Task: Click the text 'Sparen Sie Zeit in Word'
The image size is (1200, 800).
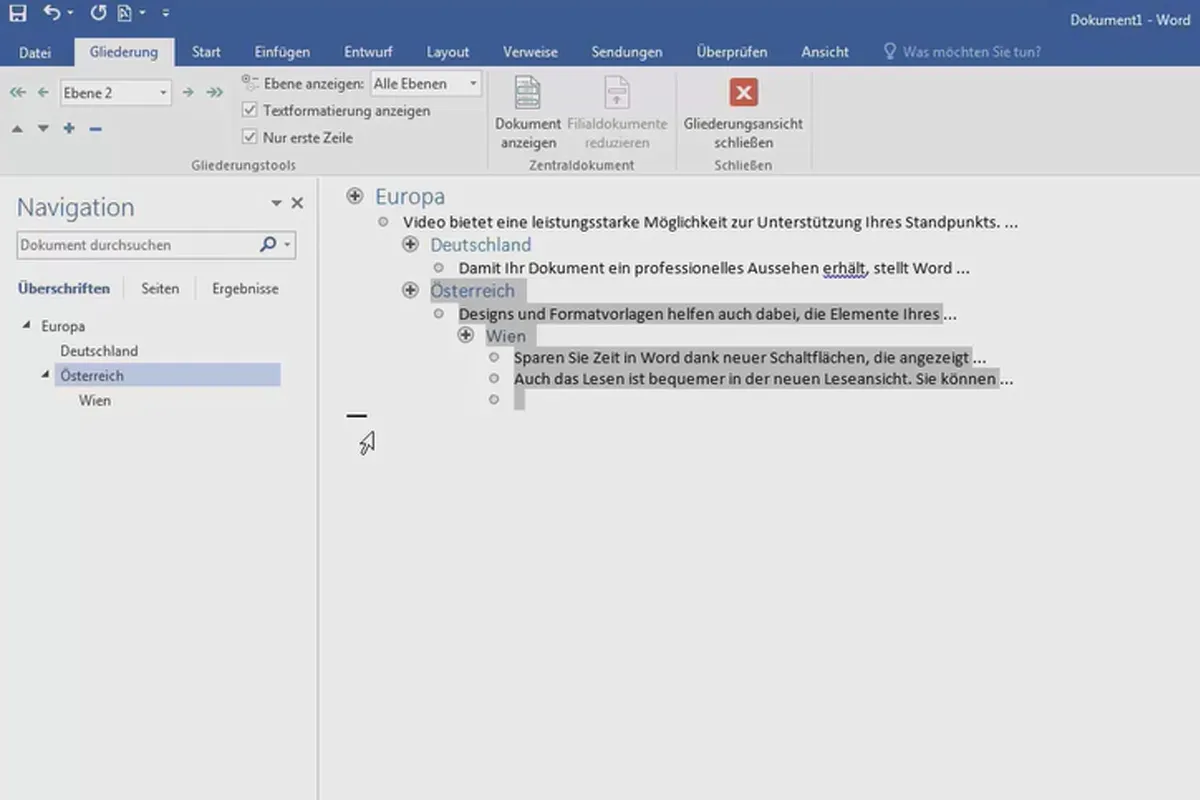Action: pos(597,357)
